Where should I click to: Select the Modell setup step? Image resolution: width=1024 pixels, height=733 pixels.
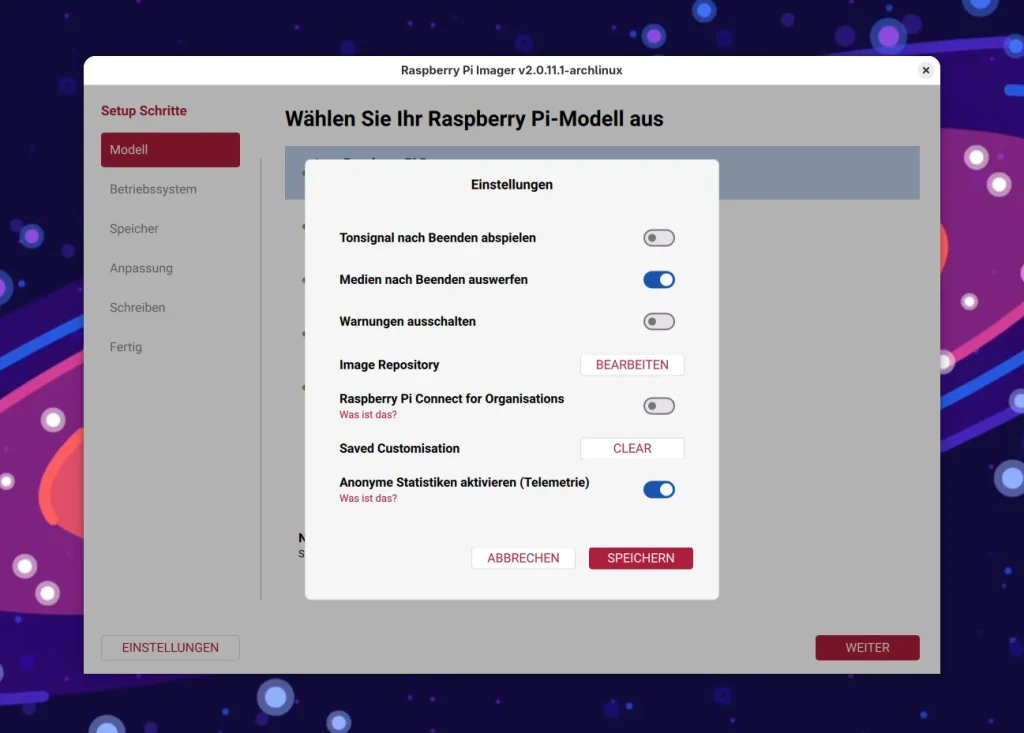(x=170, y=150)
